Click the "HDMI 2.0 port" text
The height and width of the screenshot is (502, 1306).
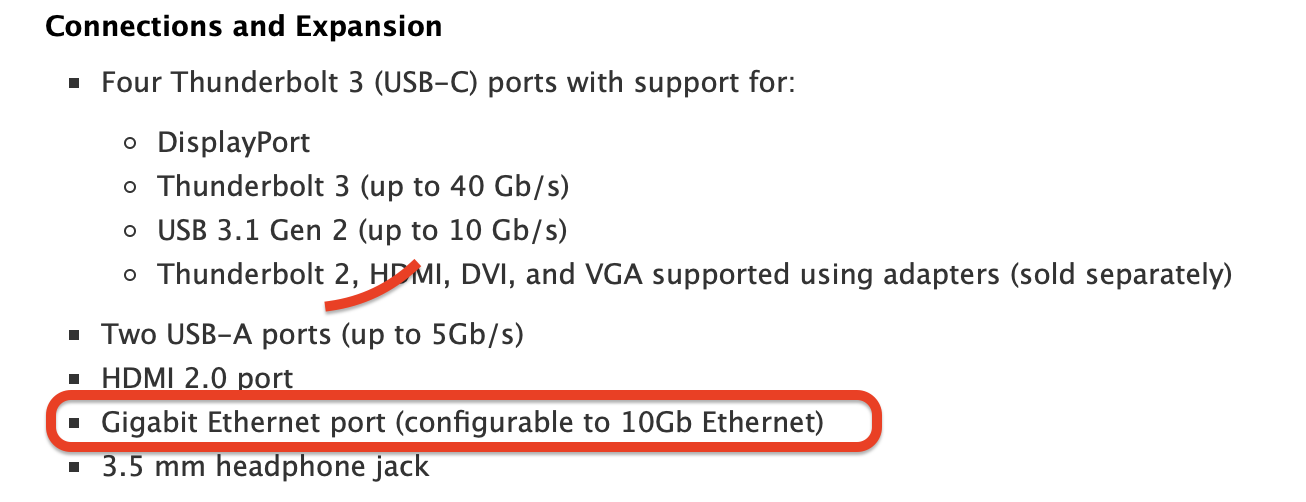197,378
